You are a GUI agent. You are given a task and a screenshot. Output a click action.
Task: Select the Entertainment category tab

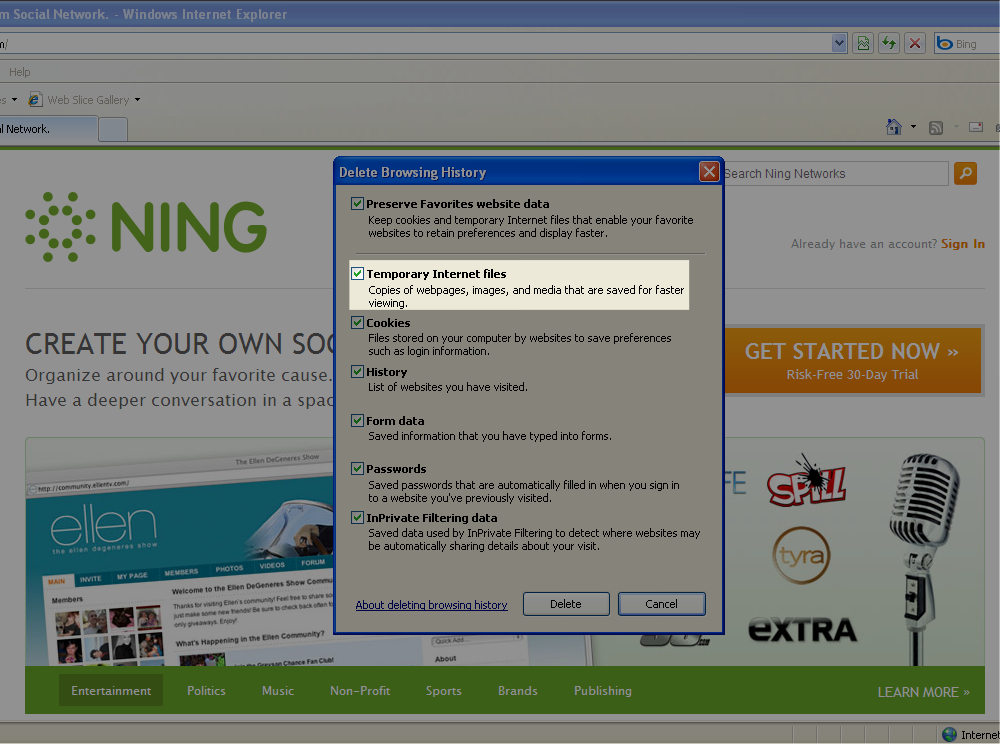click(111, 690)
